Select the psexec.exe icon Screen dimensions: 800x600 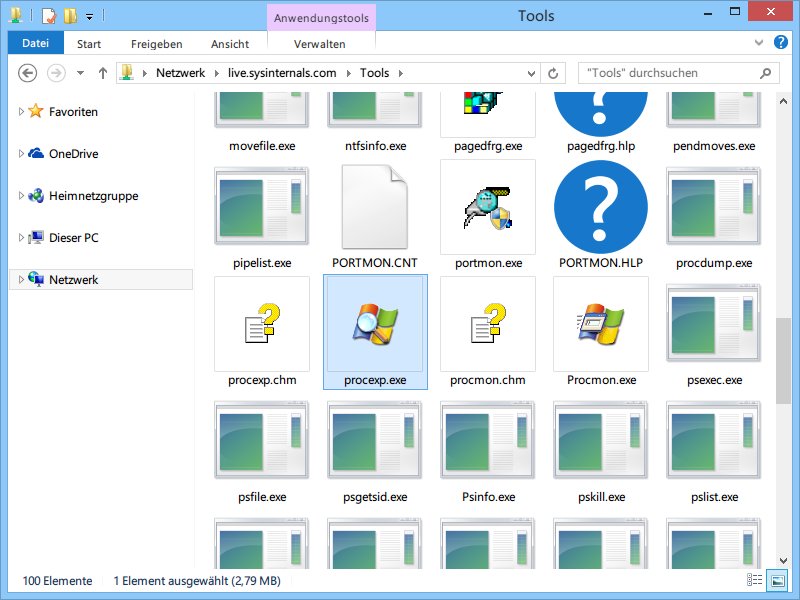pyautogui.click(x=714, y=323)
